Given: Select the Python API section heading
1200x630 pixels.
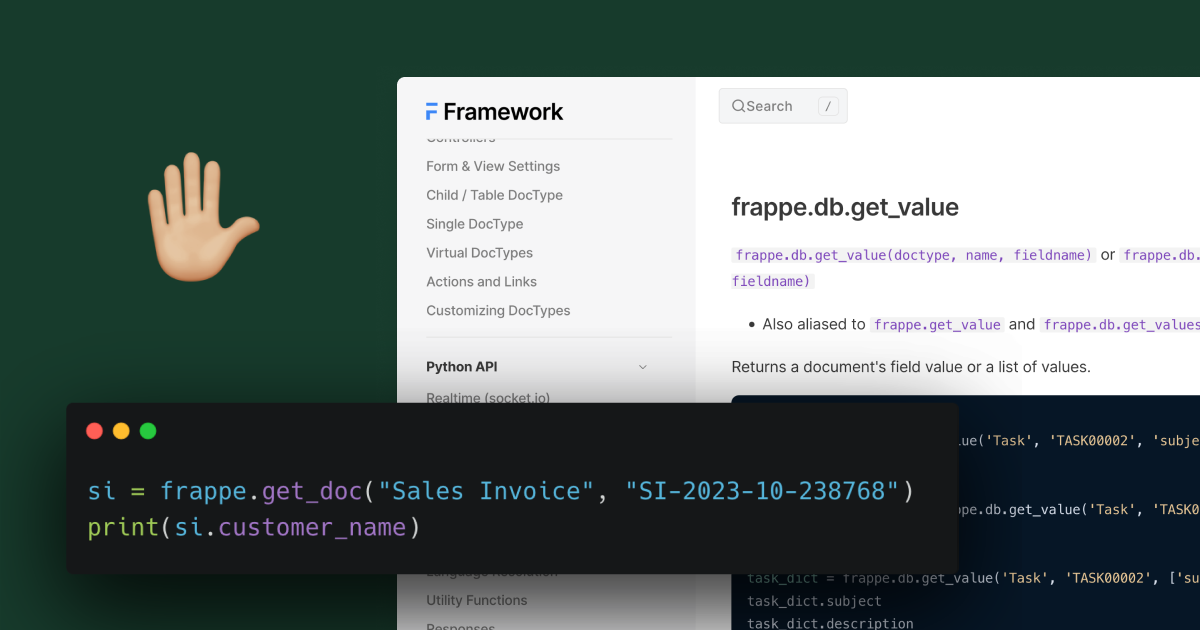Looking at the screenshot, I should click(x=461, y=367).
